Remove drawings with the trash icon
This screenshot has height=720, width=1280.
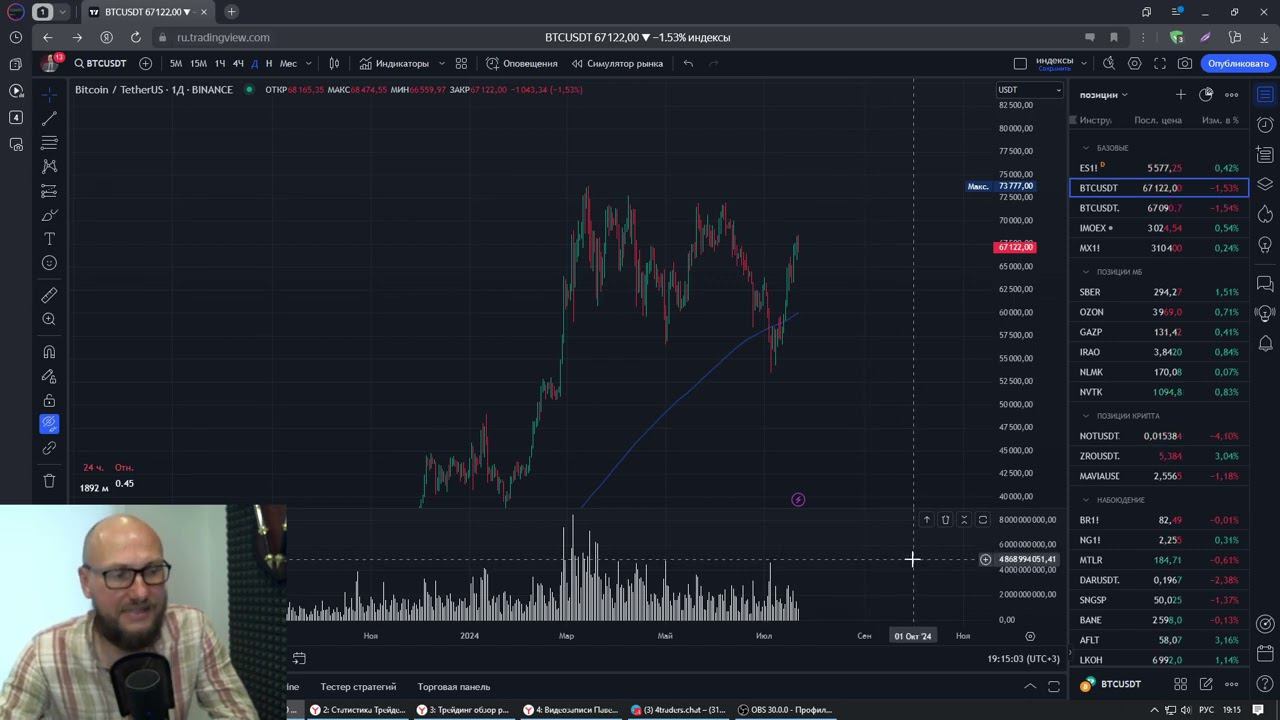click(x=49, y=481)
